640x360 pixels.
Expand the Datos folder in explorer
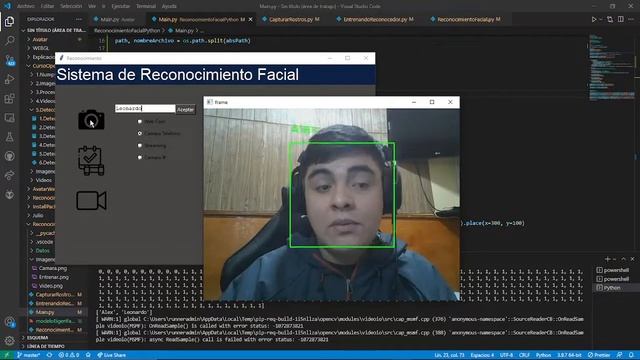click(x=42, y=251)
